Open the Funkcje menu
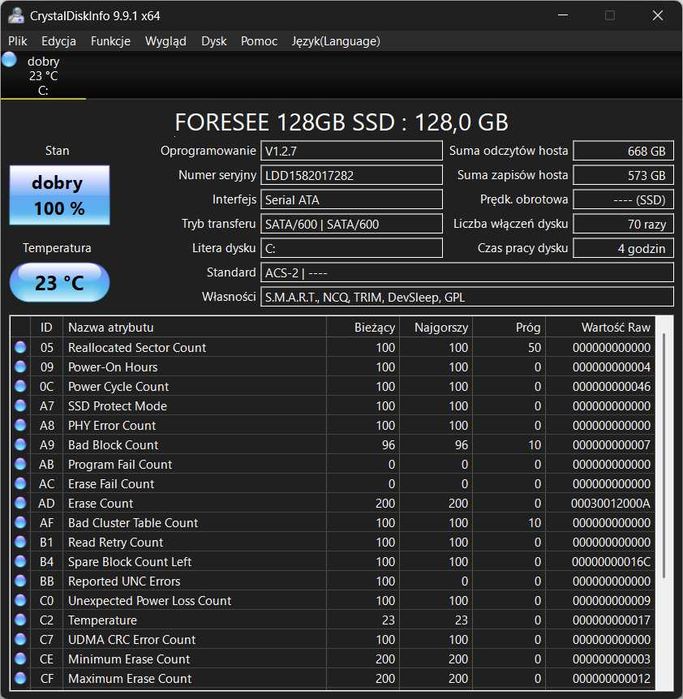Screen dimensions: 683x699 pos(111,41)
